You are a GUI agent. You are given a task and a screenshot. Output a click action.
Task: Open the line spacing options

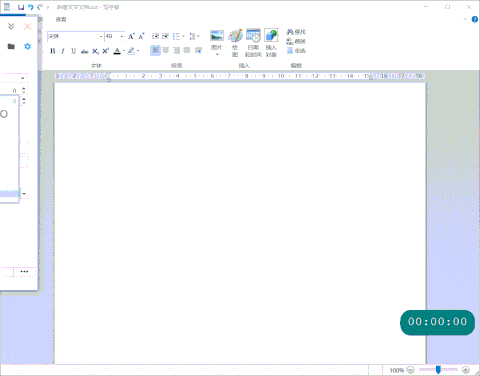(x=194, y=36)
